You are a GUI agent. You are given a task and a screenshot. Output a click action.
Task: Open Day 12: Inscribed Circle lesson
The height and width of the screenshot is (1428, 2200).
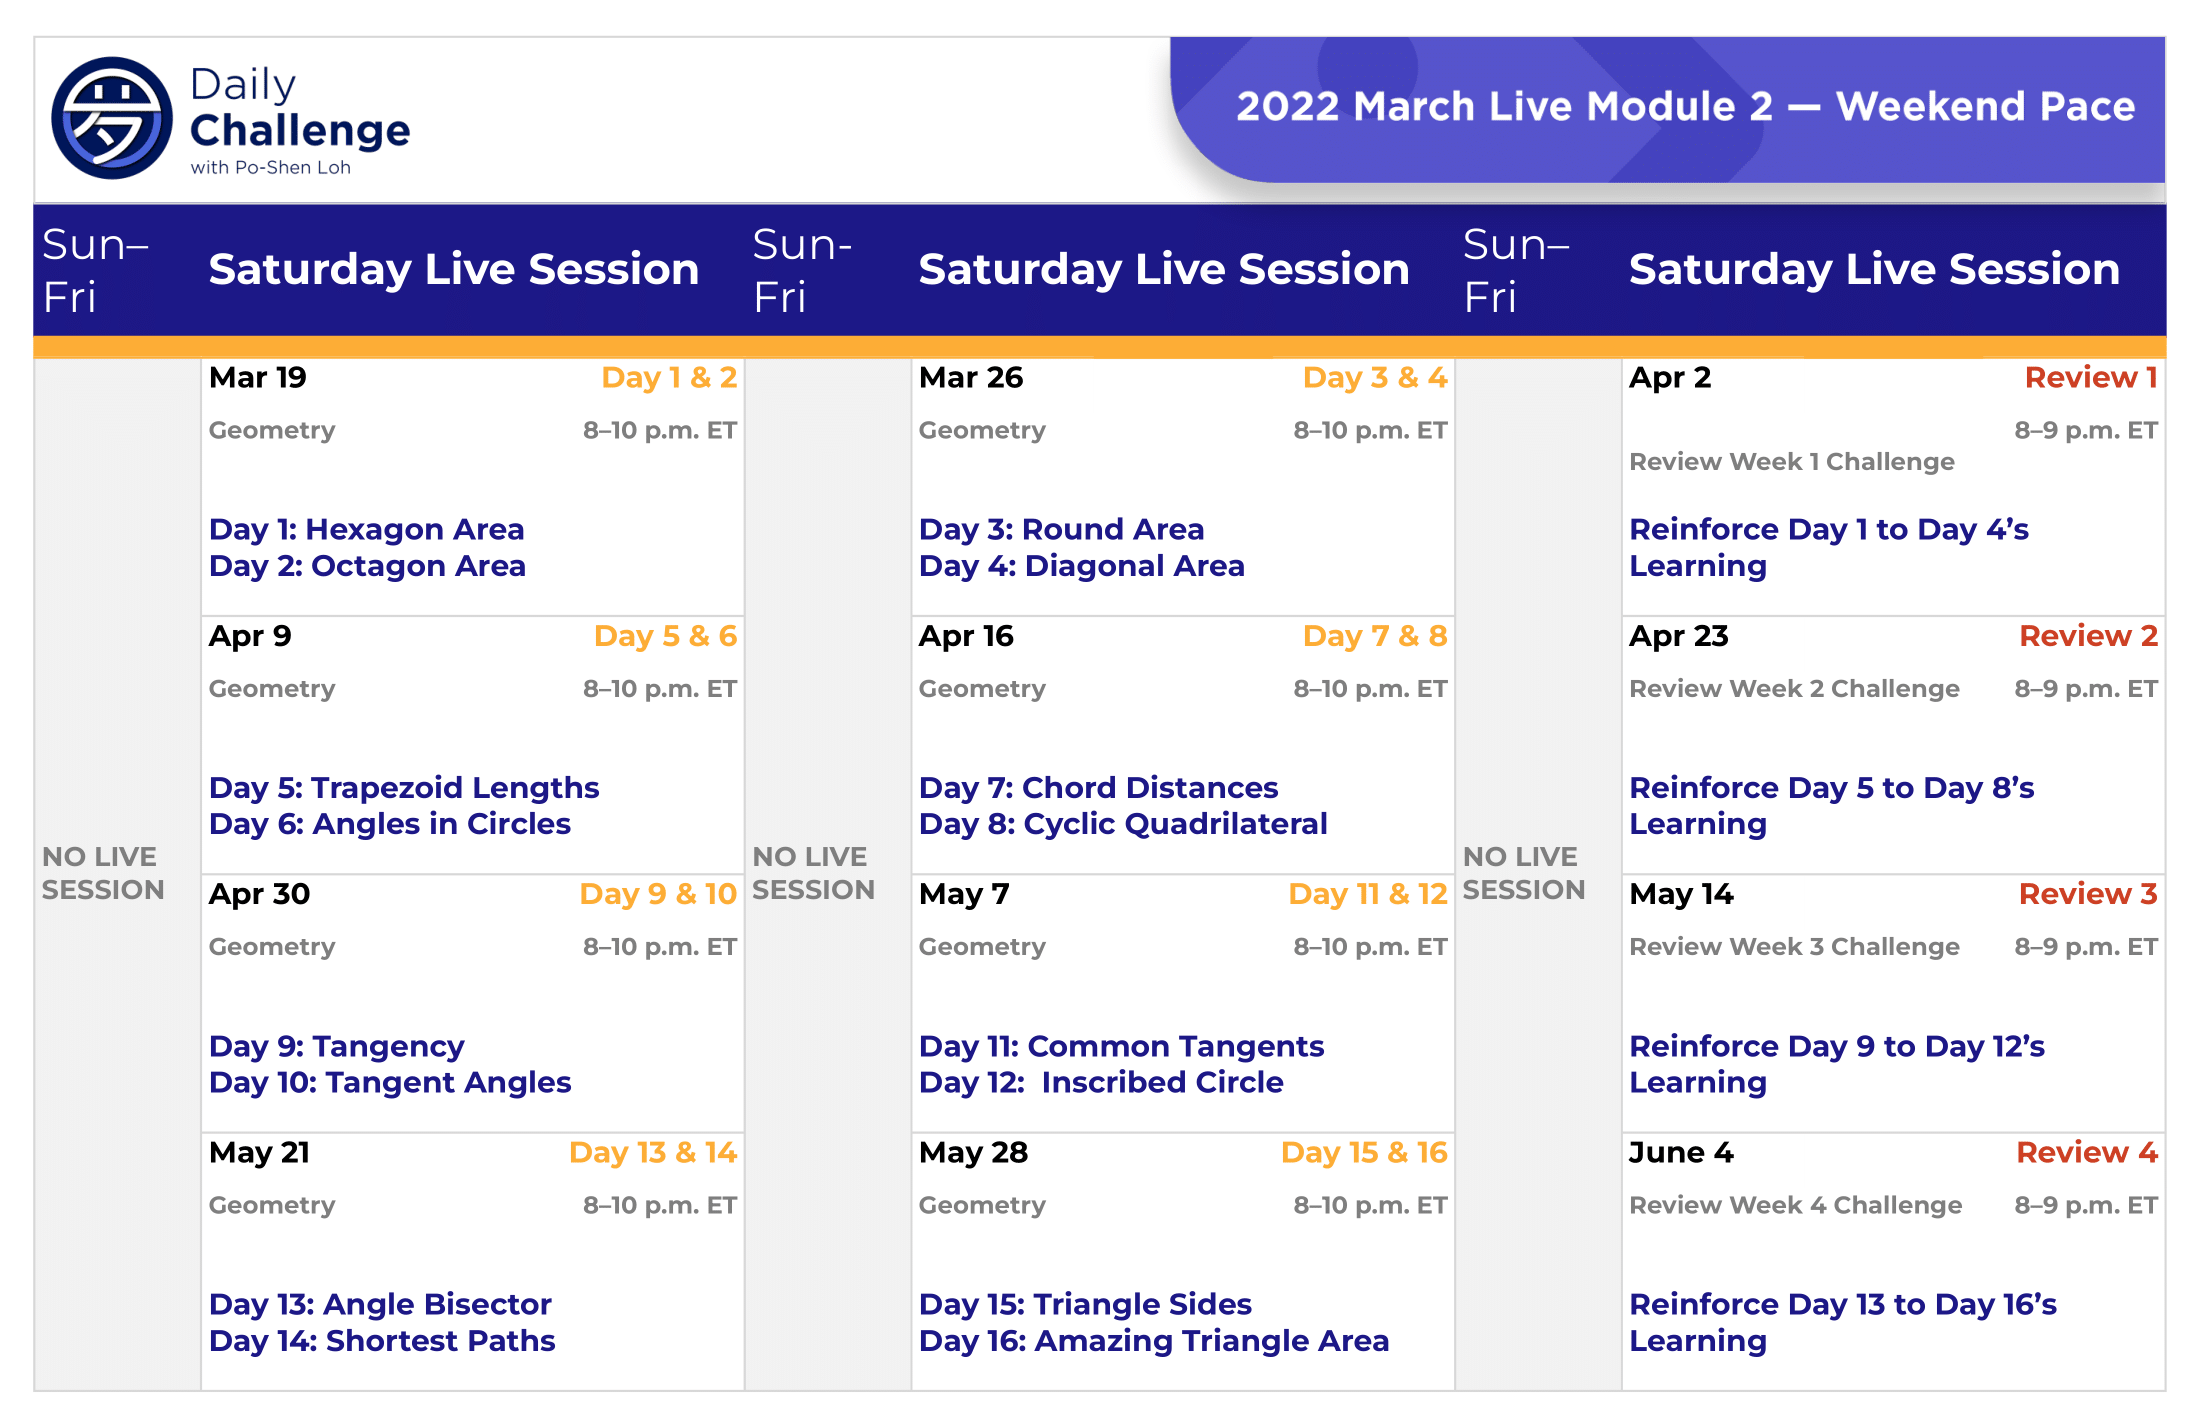pos(1101,1082)
